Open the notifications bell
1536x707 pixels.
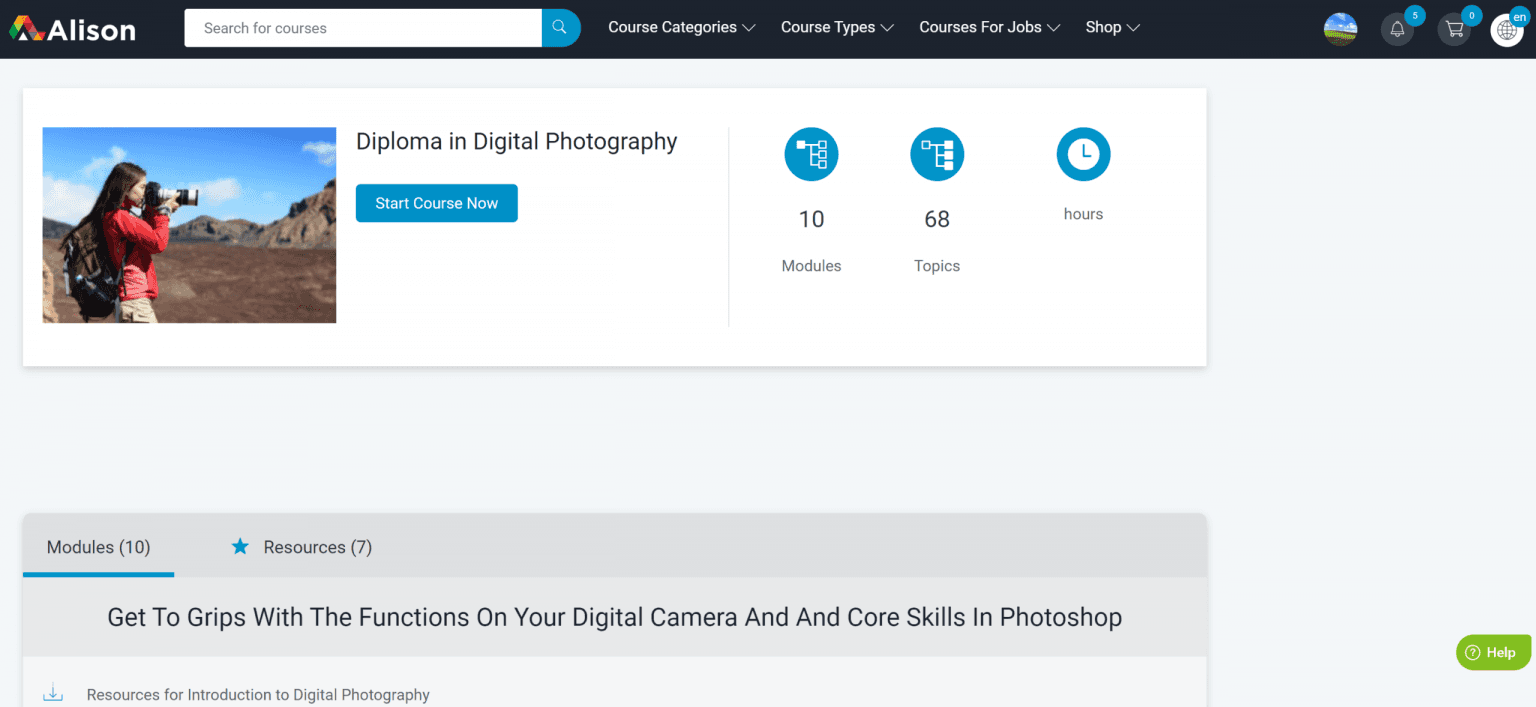(1397, 29)
